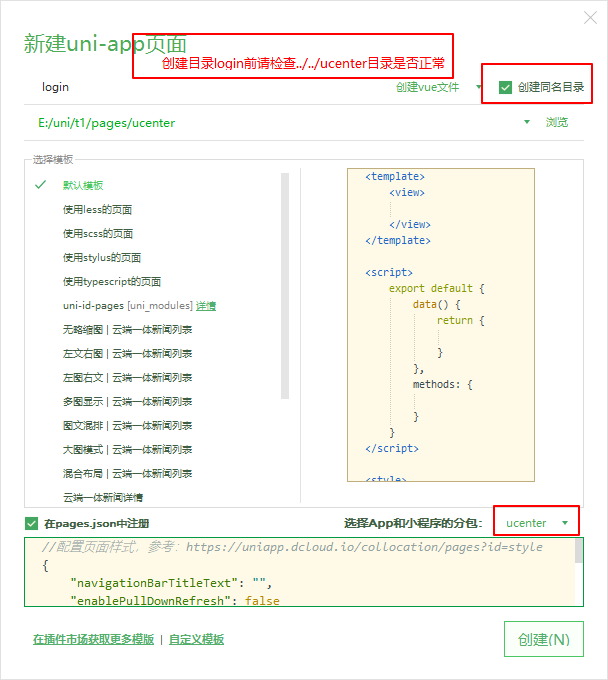Click the green checkmark next to 默认模板
This screenshot has height=680, width=608.
point(40,185)
